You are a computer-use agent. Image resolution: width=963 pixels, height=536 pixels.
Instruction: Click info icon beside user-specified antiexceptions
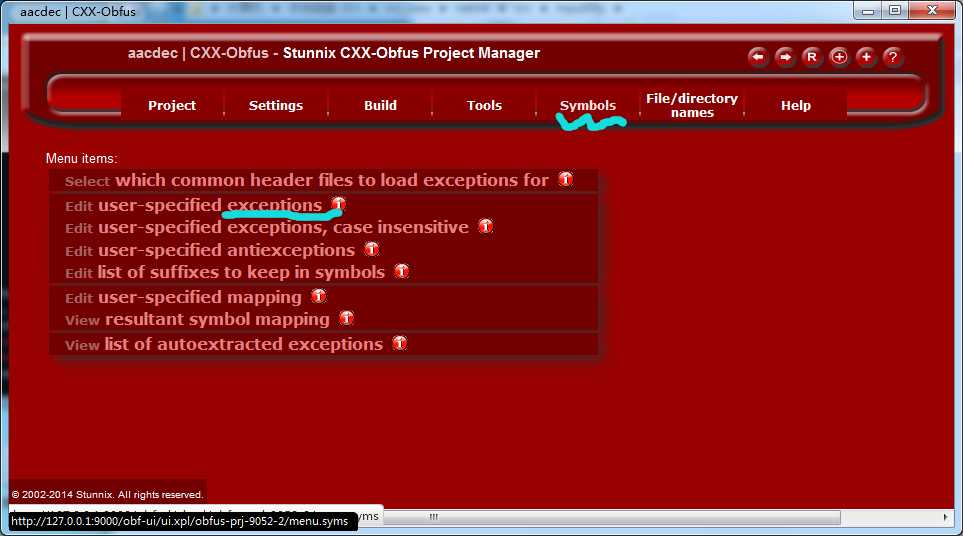(372, 249)
